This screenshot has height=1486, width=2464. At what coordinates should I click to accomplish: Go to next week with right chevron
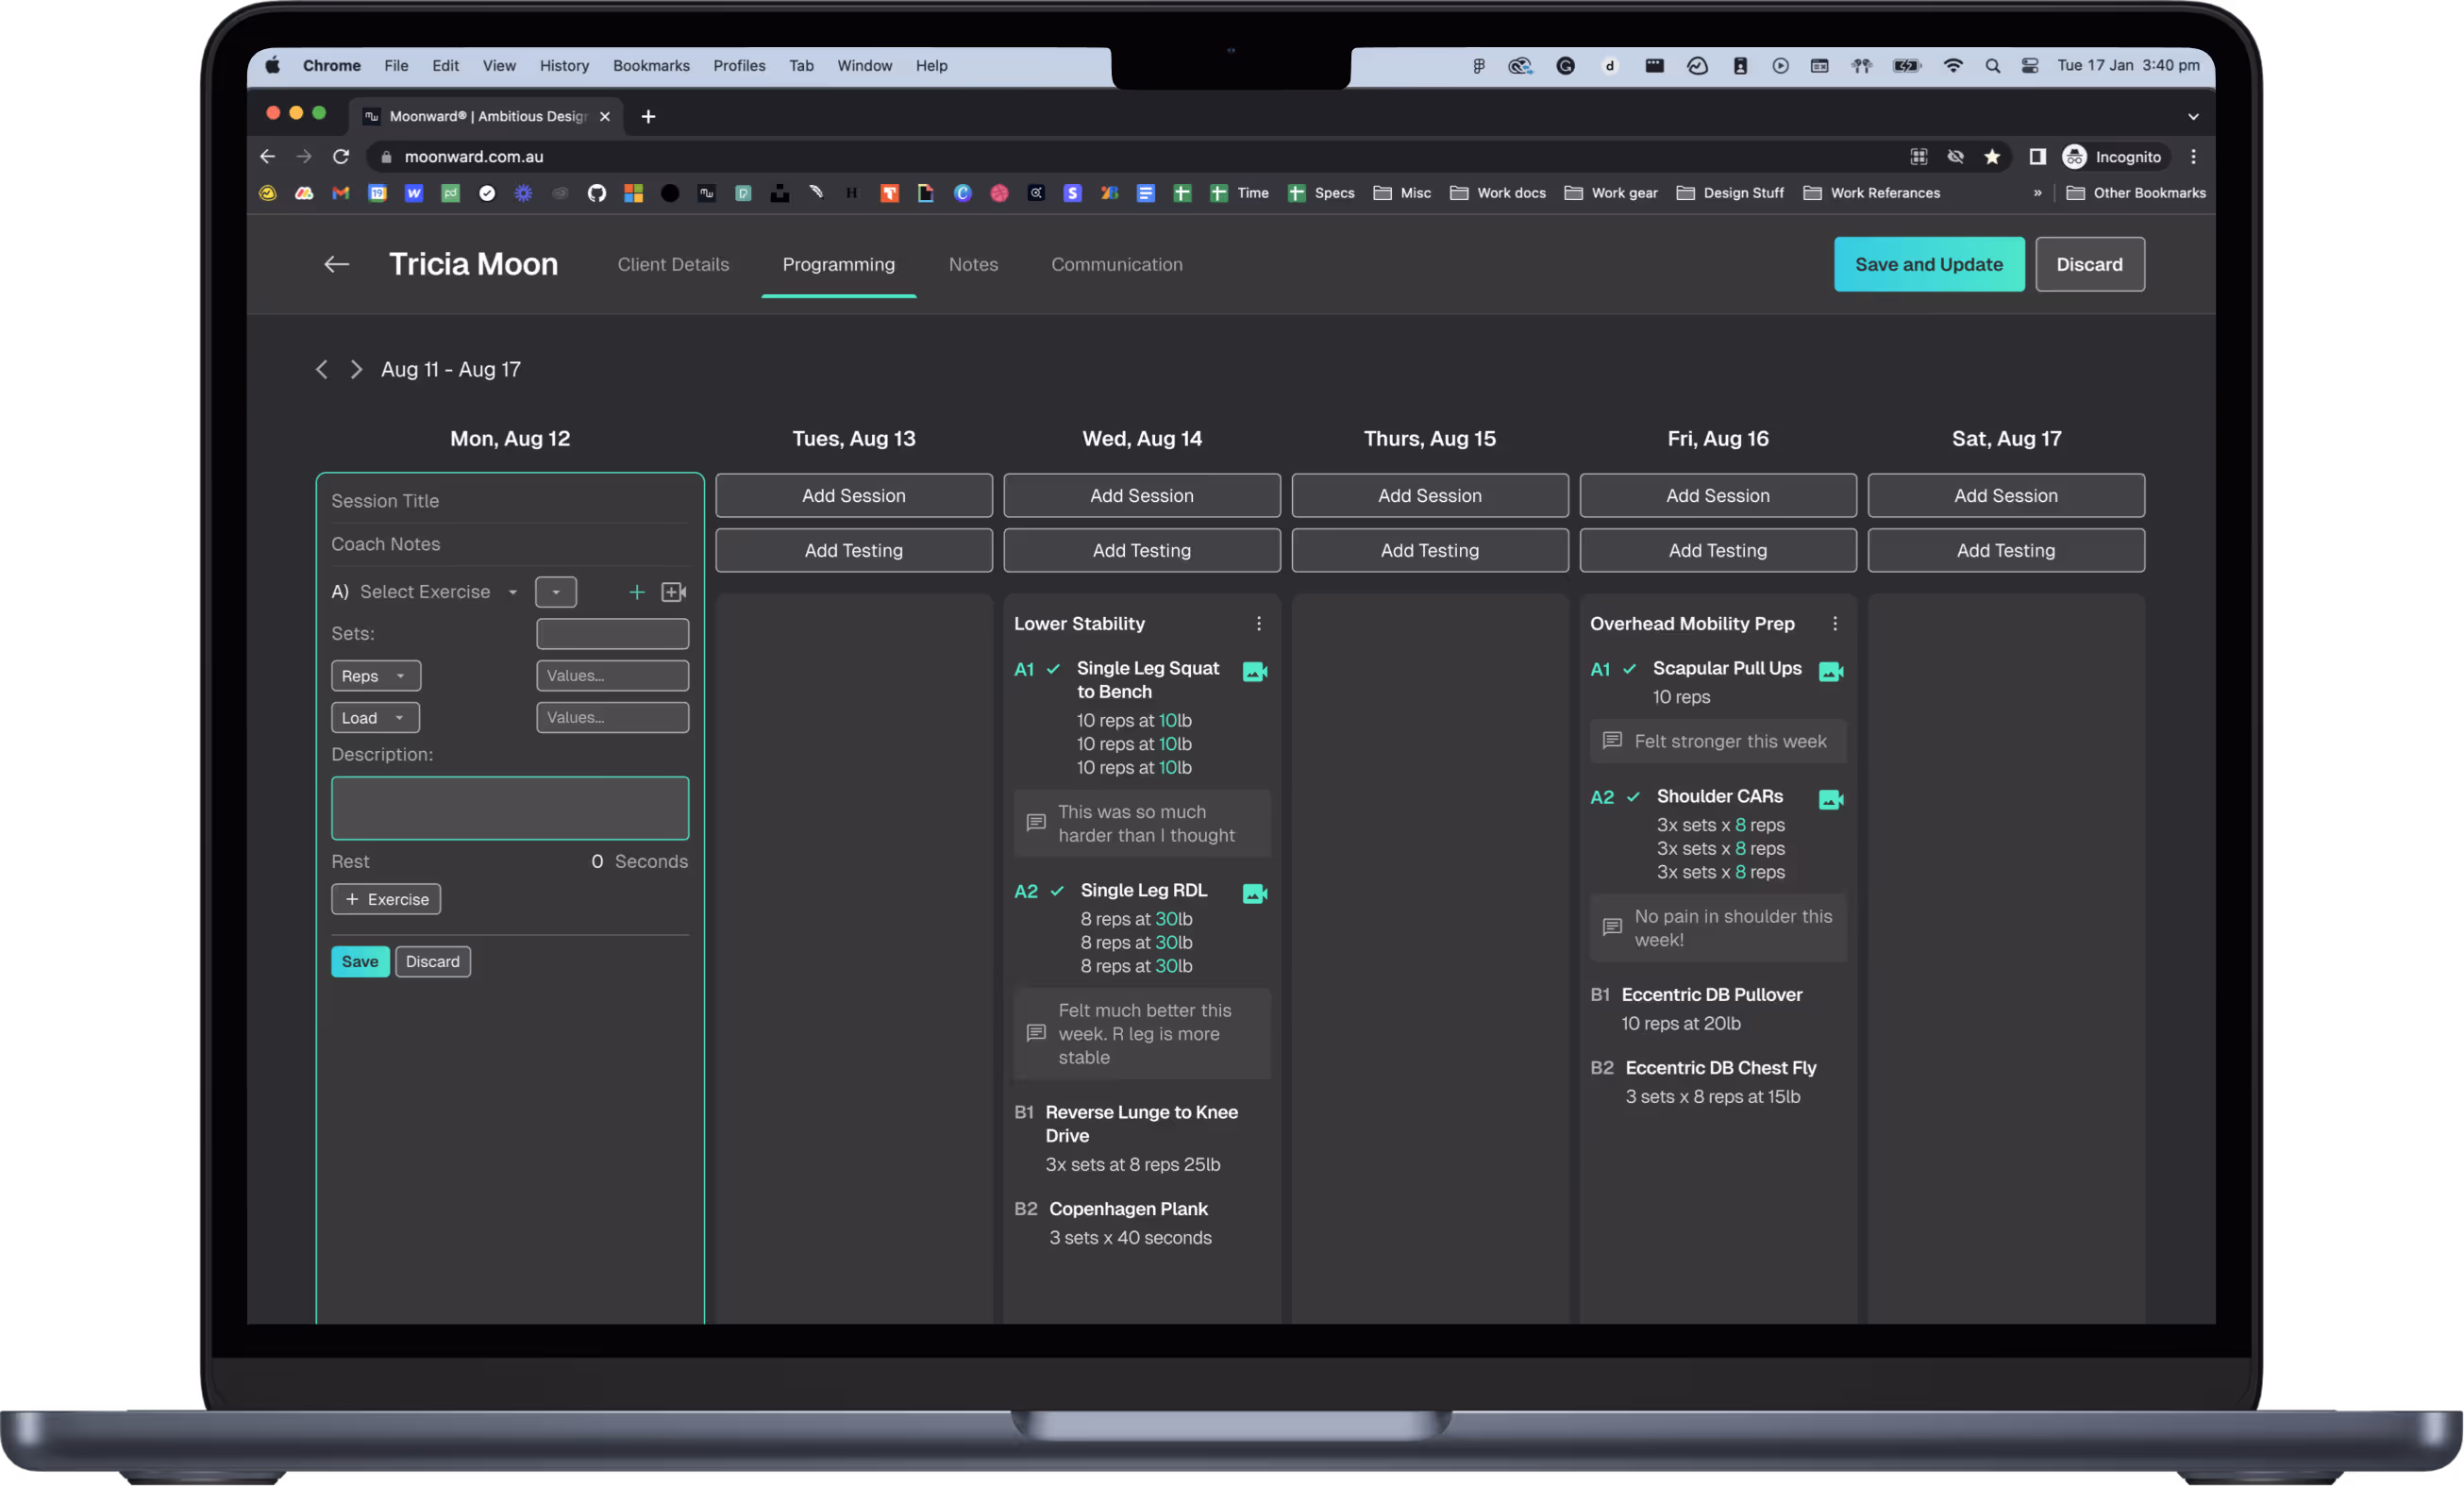pyautogui.click(x=356, y=369)
